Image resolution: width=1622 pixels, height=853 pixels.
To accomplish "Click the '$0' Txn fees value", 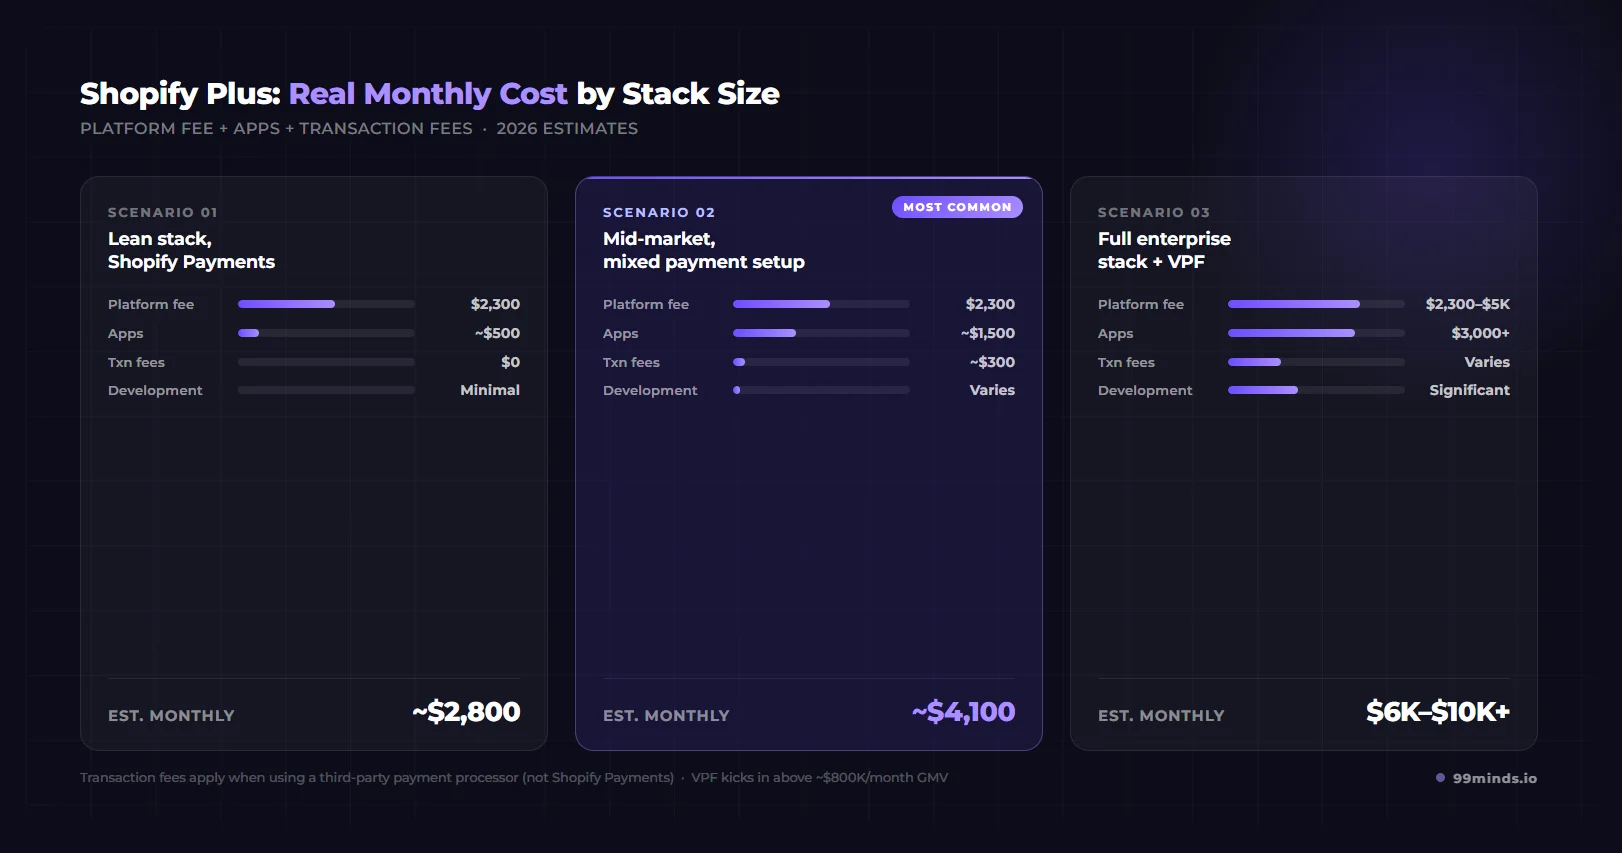I will (510, 362).
